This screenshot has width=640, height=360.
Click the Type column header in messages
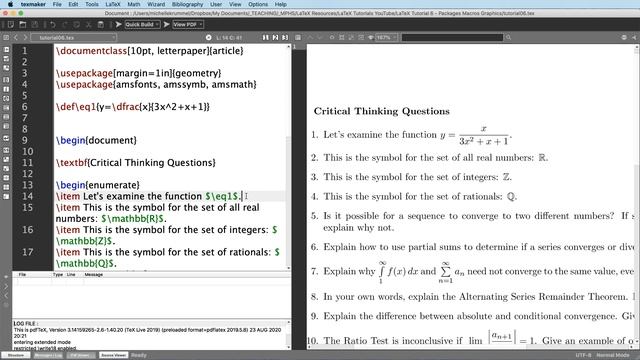tap(58, 275)
